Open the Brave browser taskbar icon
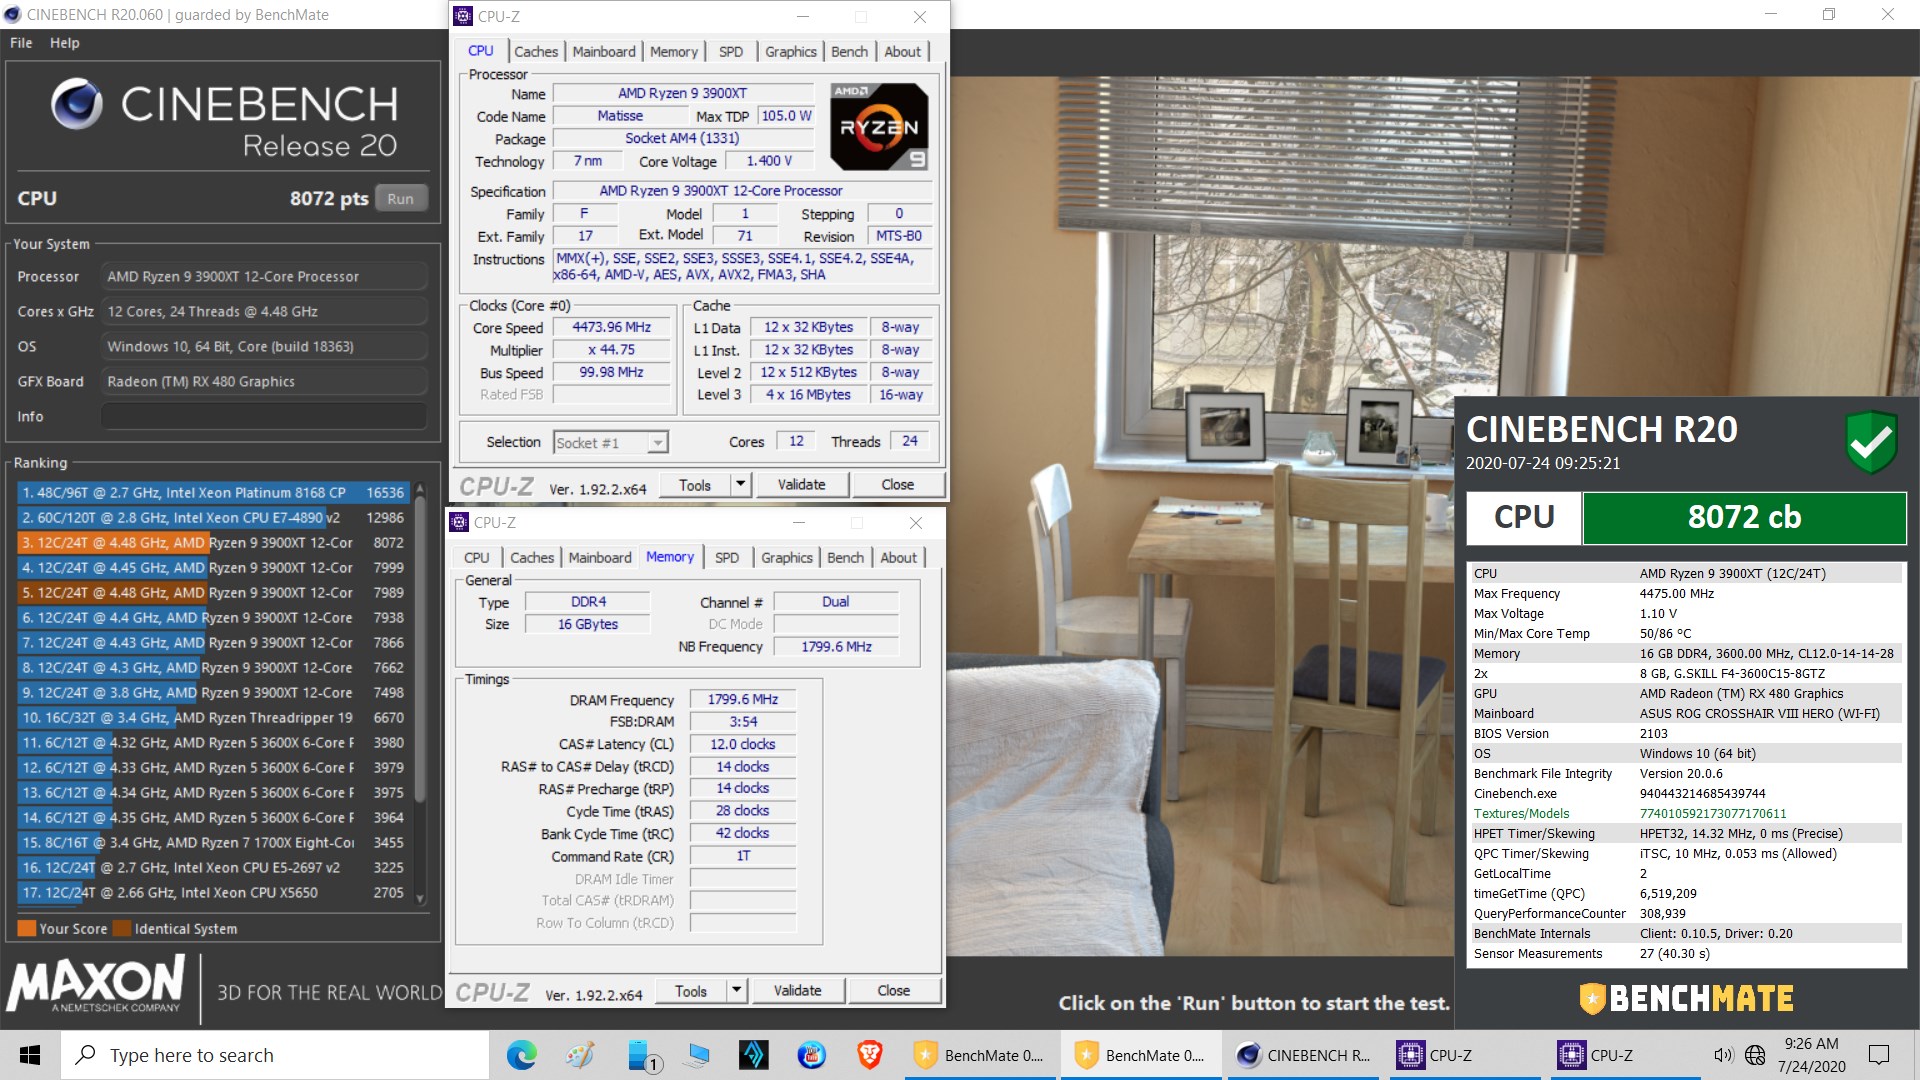 [869, 1055]
